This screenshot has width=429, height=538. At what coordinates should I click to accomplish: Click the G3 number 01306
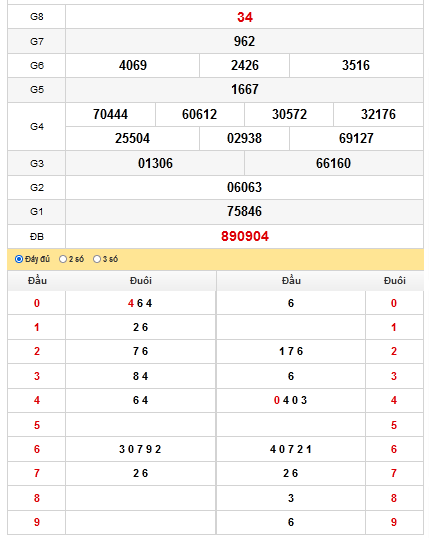coord(155,163)
